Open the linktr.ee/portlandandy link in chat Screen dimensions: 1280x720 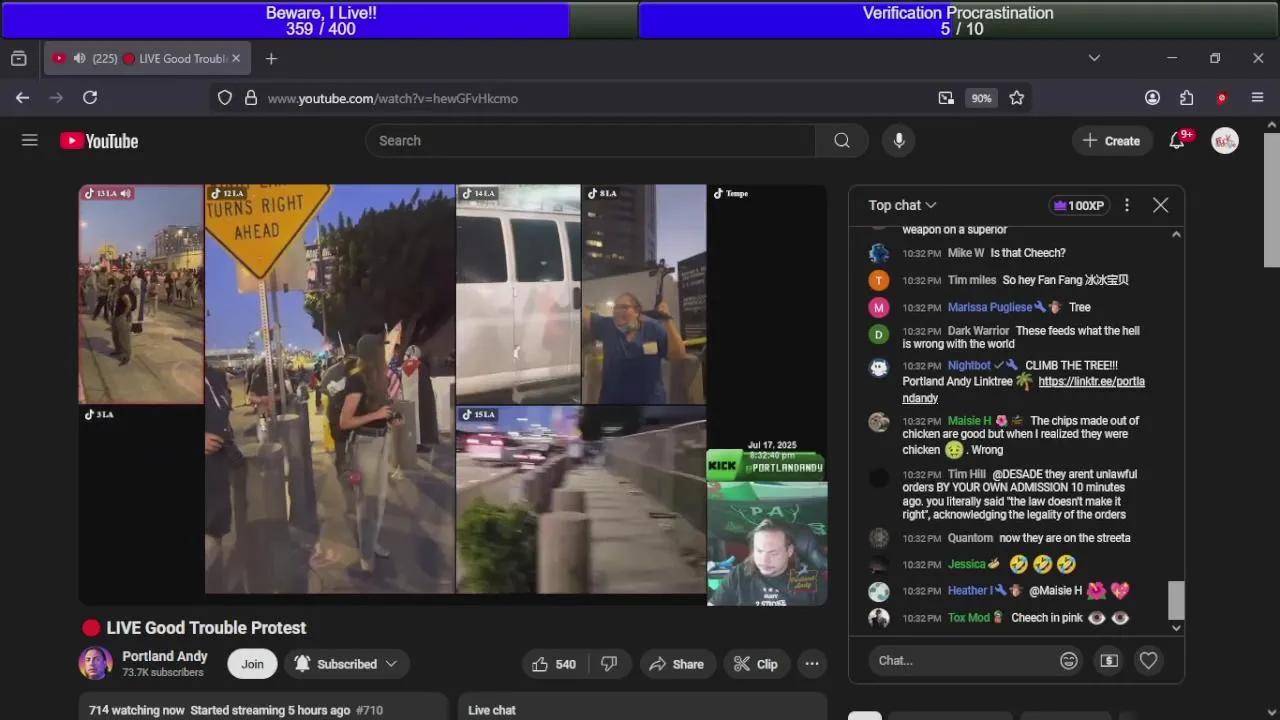point(1023,389)
